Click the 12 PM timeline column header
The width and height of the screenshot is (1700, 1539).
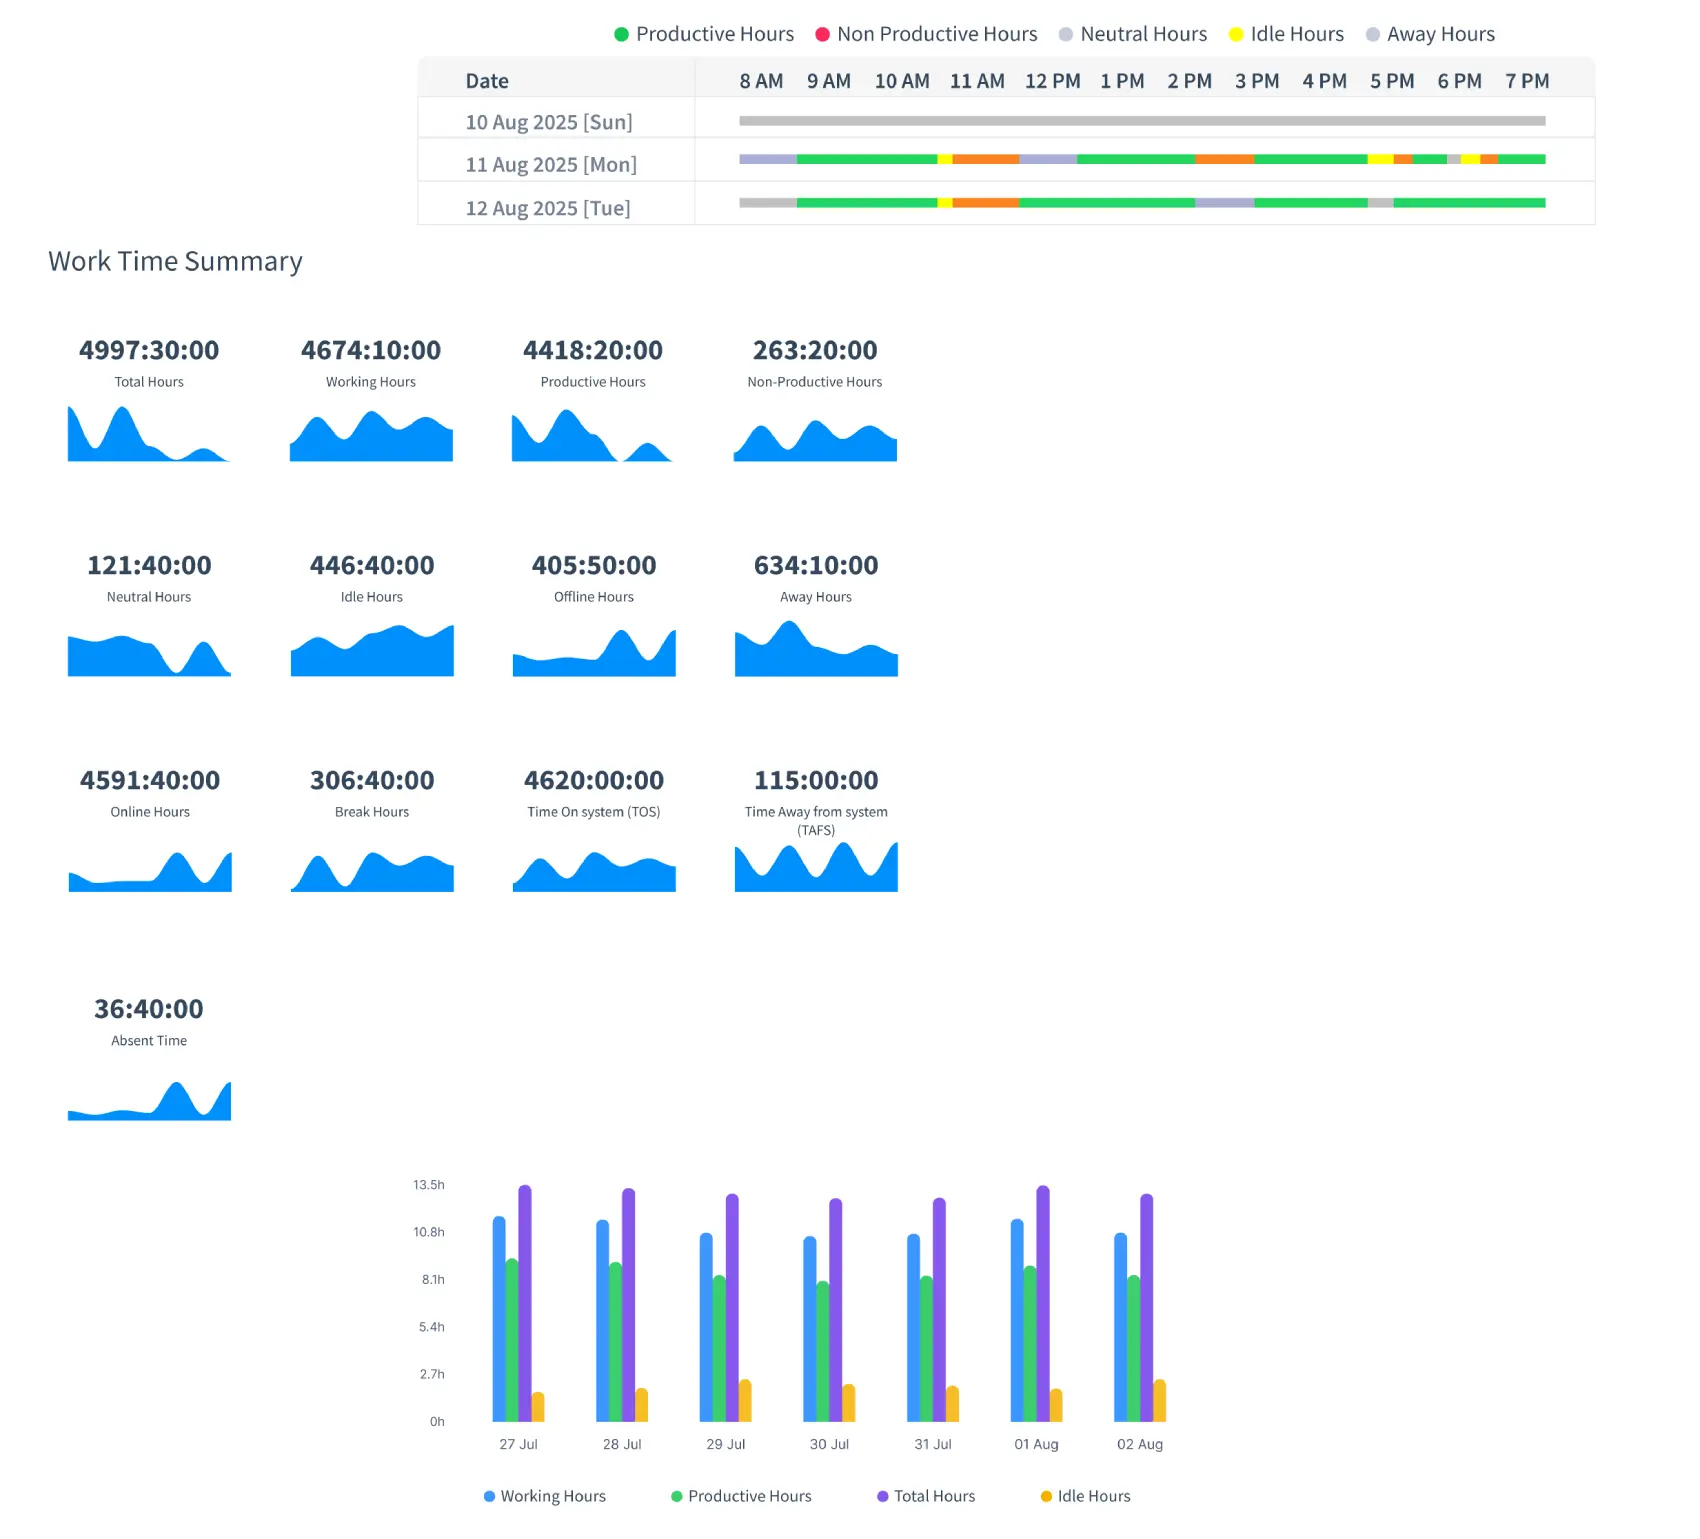click(x=1052, y=81)
